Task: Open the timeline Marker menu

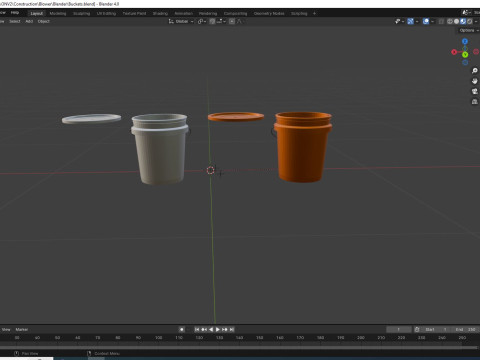Action: 22,329
